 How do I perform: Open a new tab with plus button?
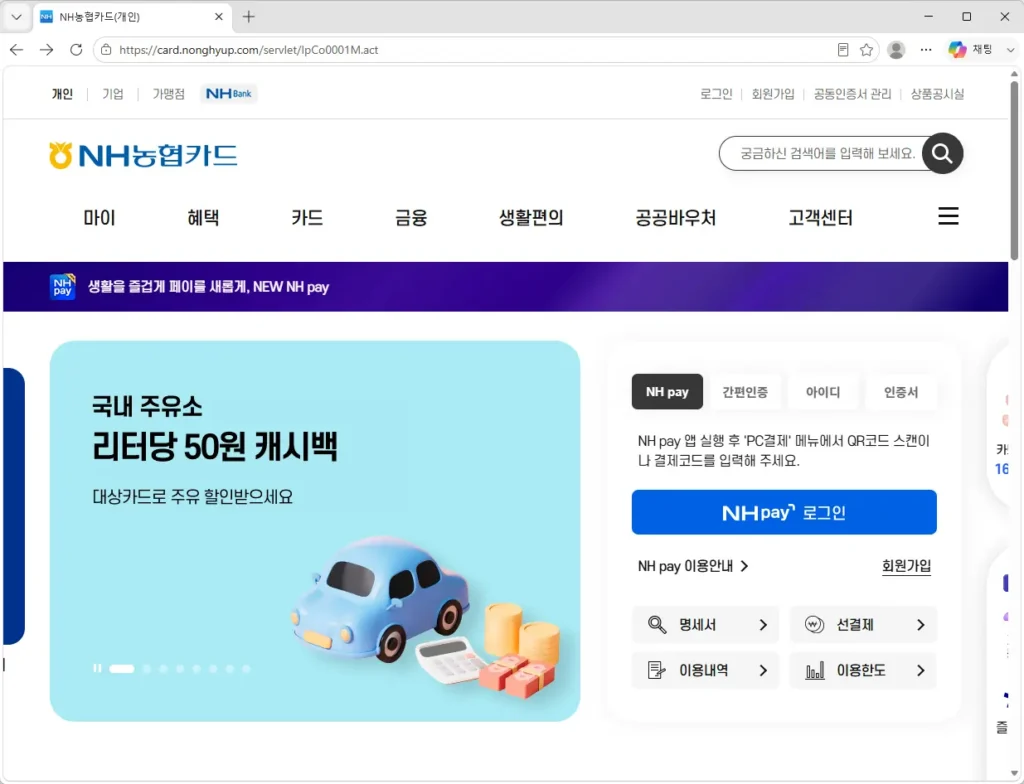(249, 17)
